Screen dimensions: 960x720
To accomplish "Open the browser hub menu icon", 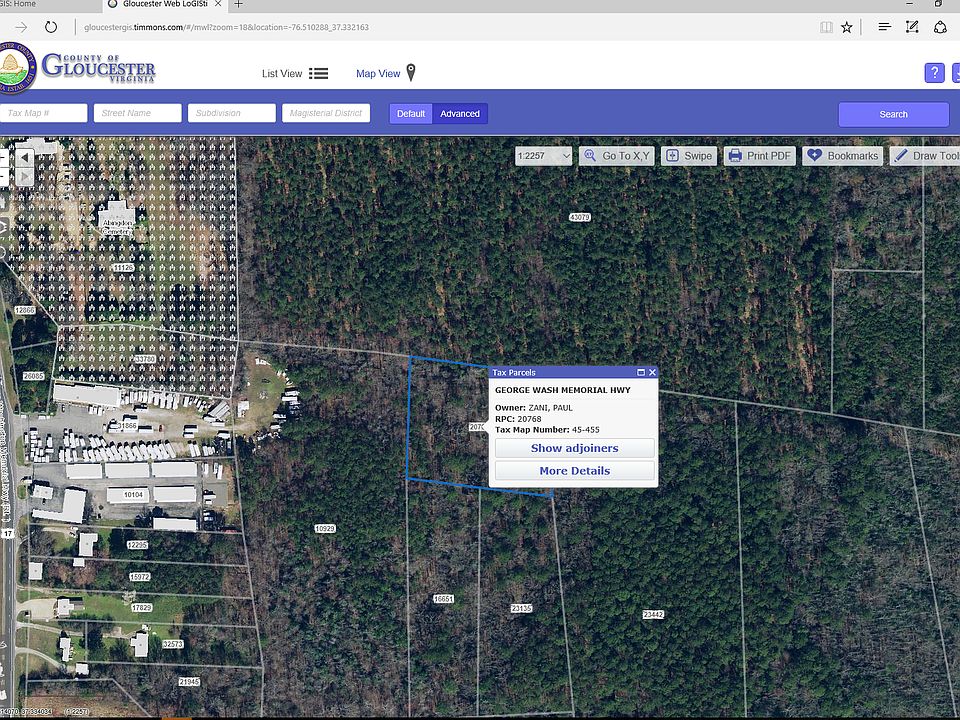I will point(884,27).
